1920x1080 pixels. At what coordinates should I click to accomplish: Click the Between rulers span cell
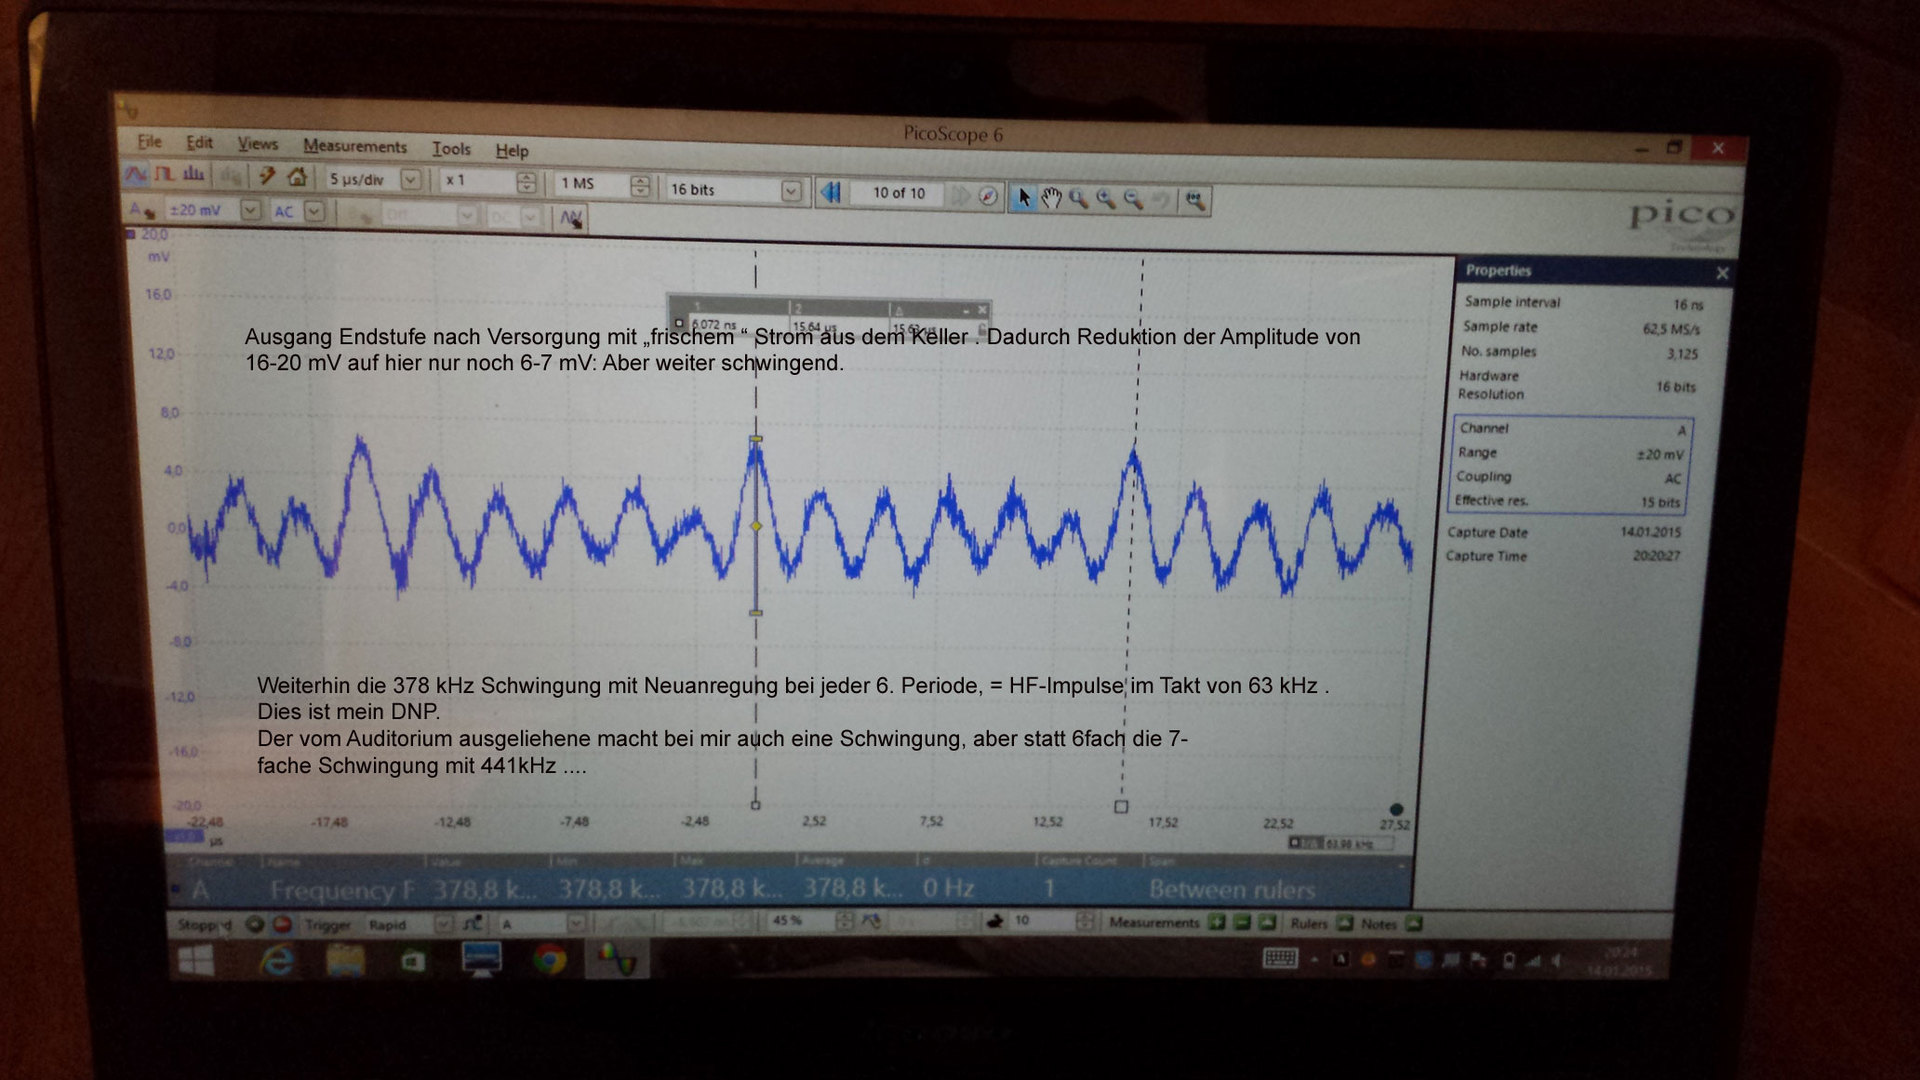[x=1232, y=889]
